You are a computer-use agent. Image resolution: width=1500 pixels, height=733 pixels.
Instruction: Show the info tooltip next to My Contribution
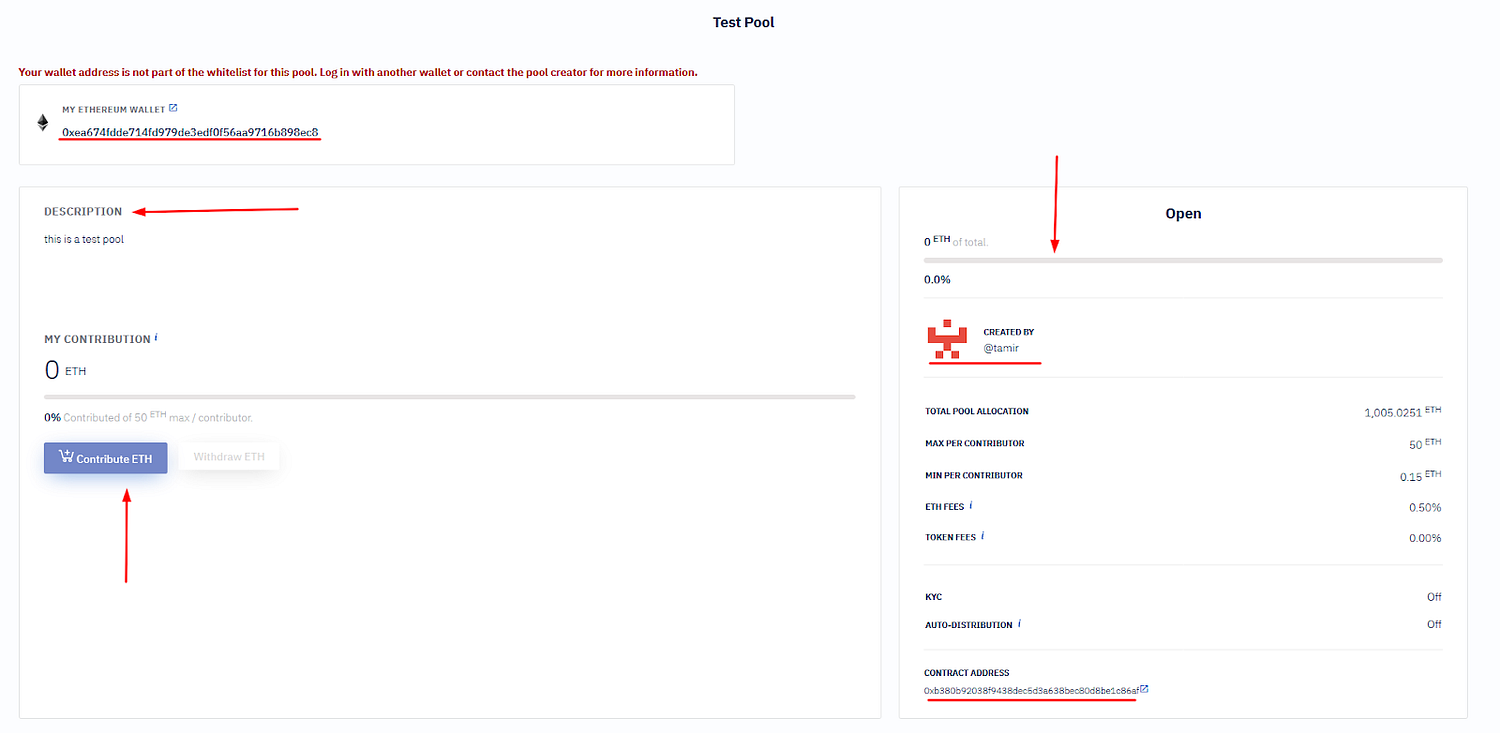[156, 338]
